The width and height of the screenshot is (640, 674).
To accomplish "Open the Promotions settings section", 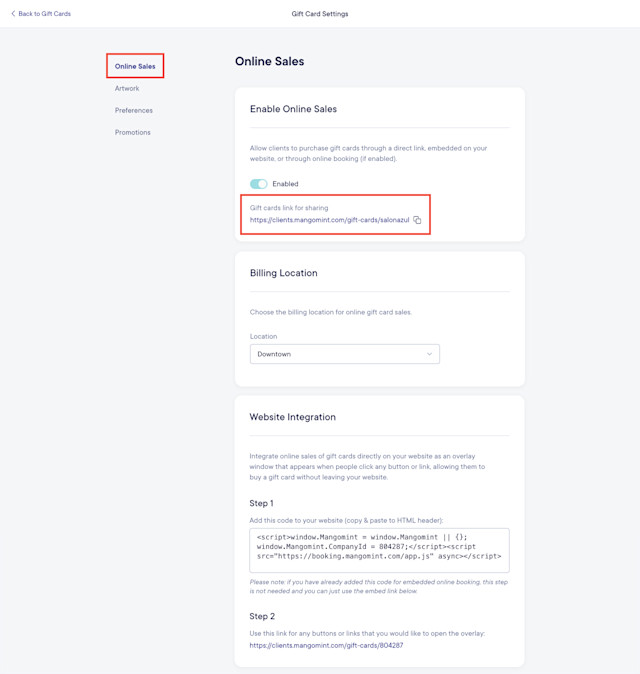I will [x=132, y=132].
